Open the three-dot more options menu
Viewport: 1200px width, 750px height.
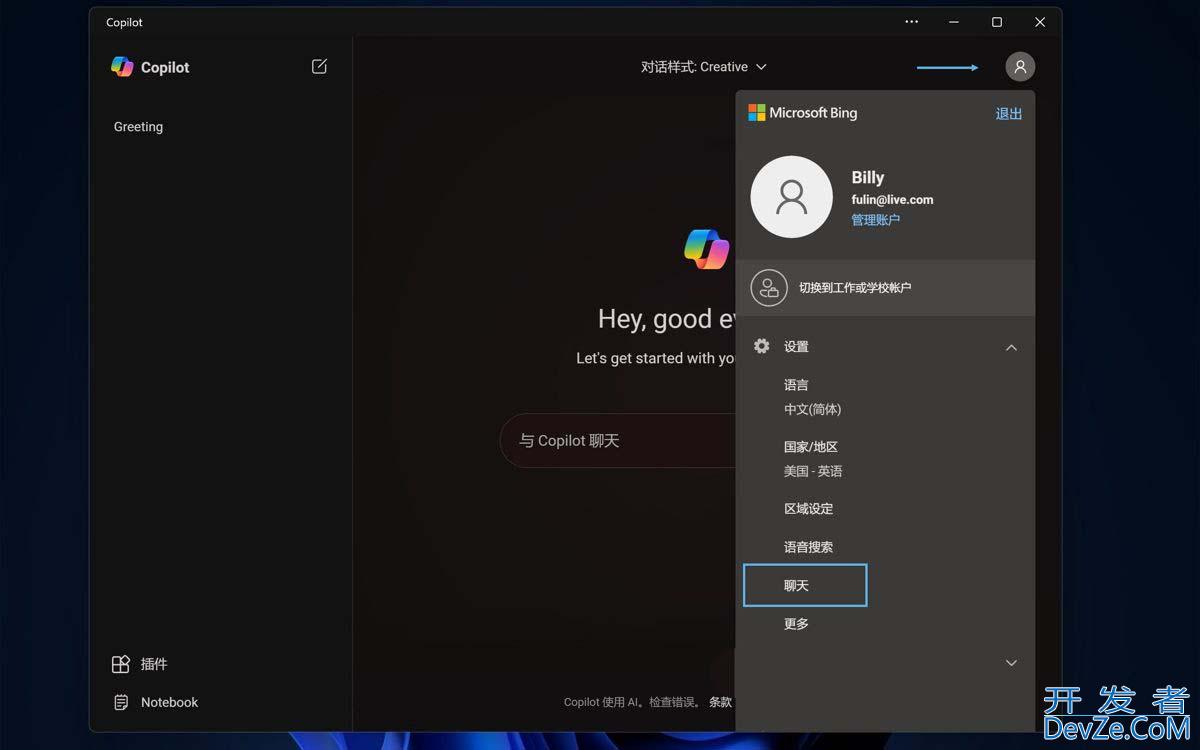pos(911,22)
